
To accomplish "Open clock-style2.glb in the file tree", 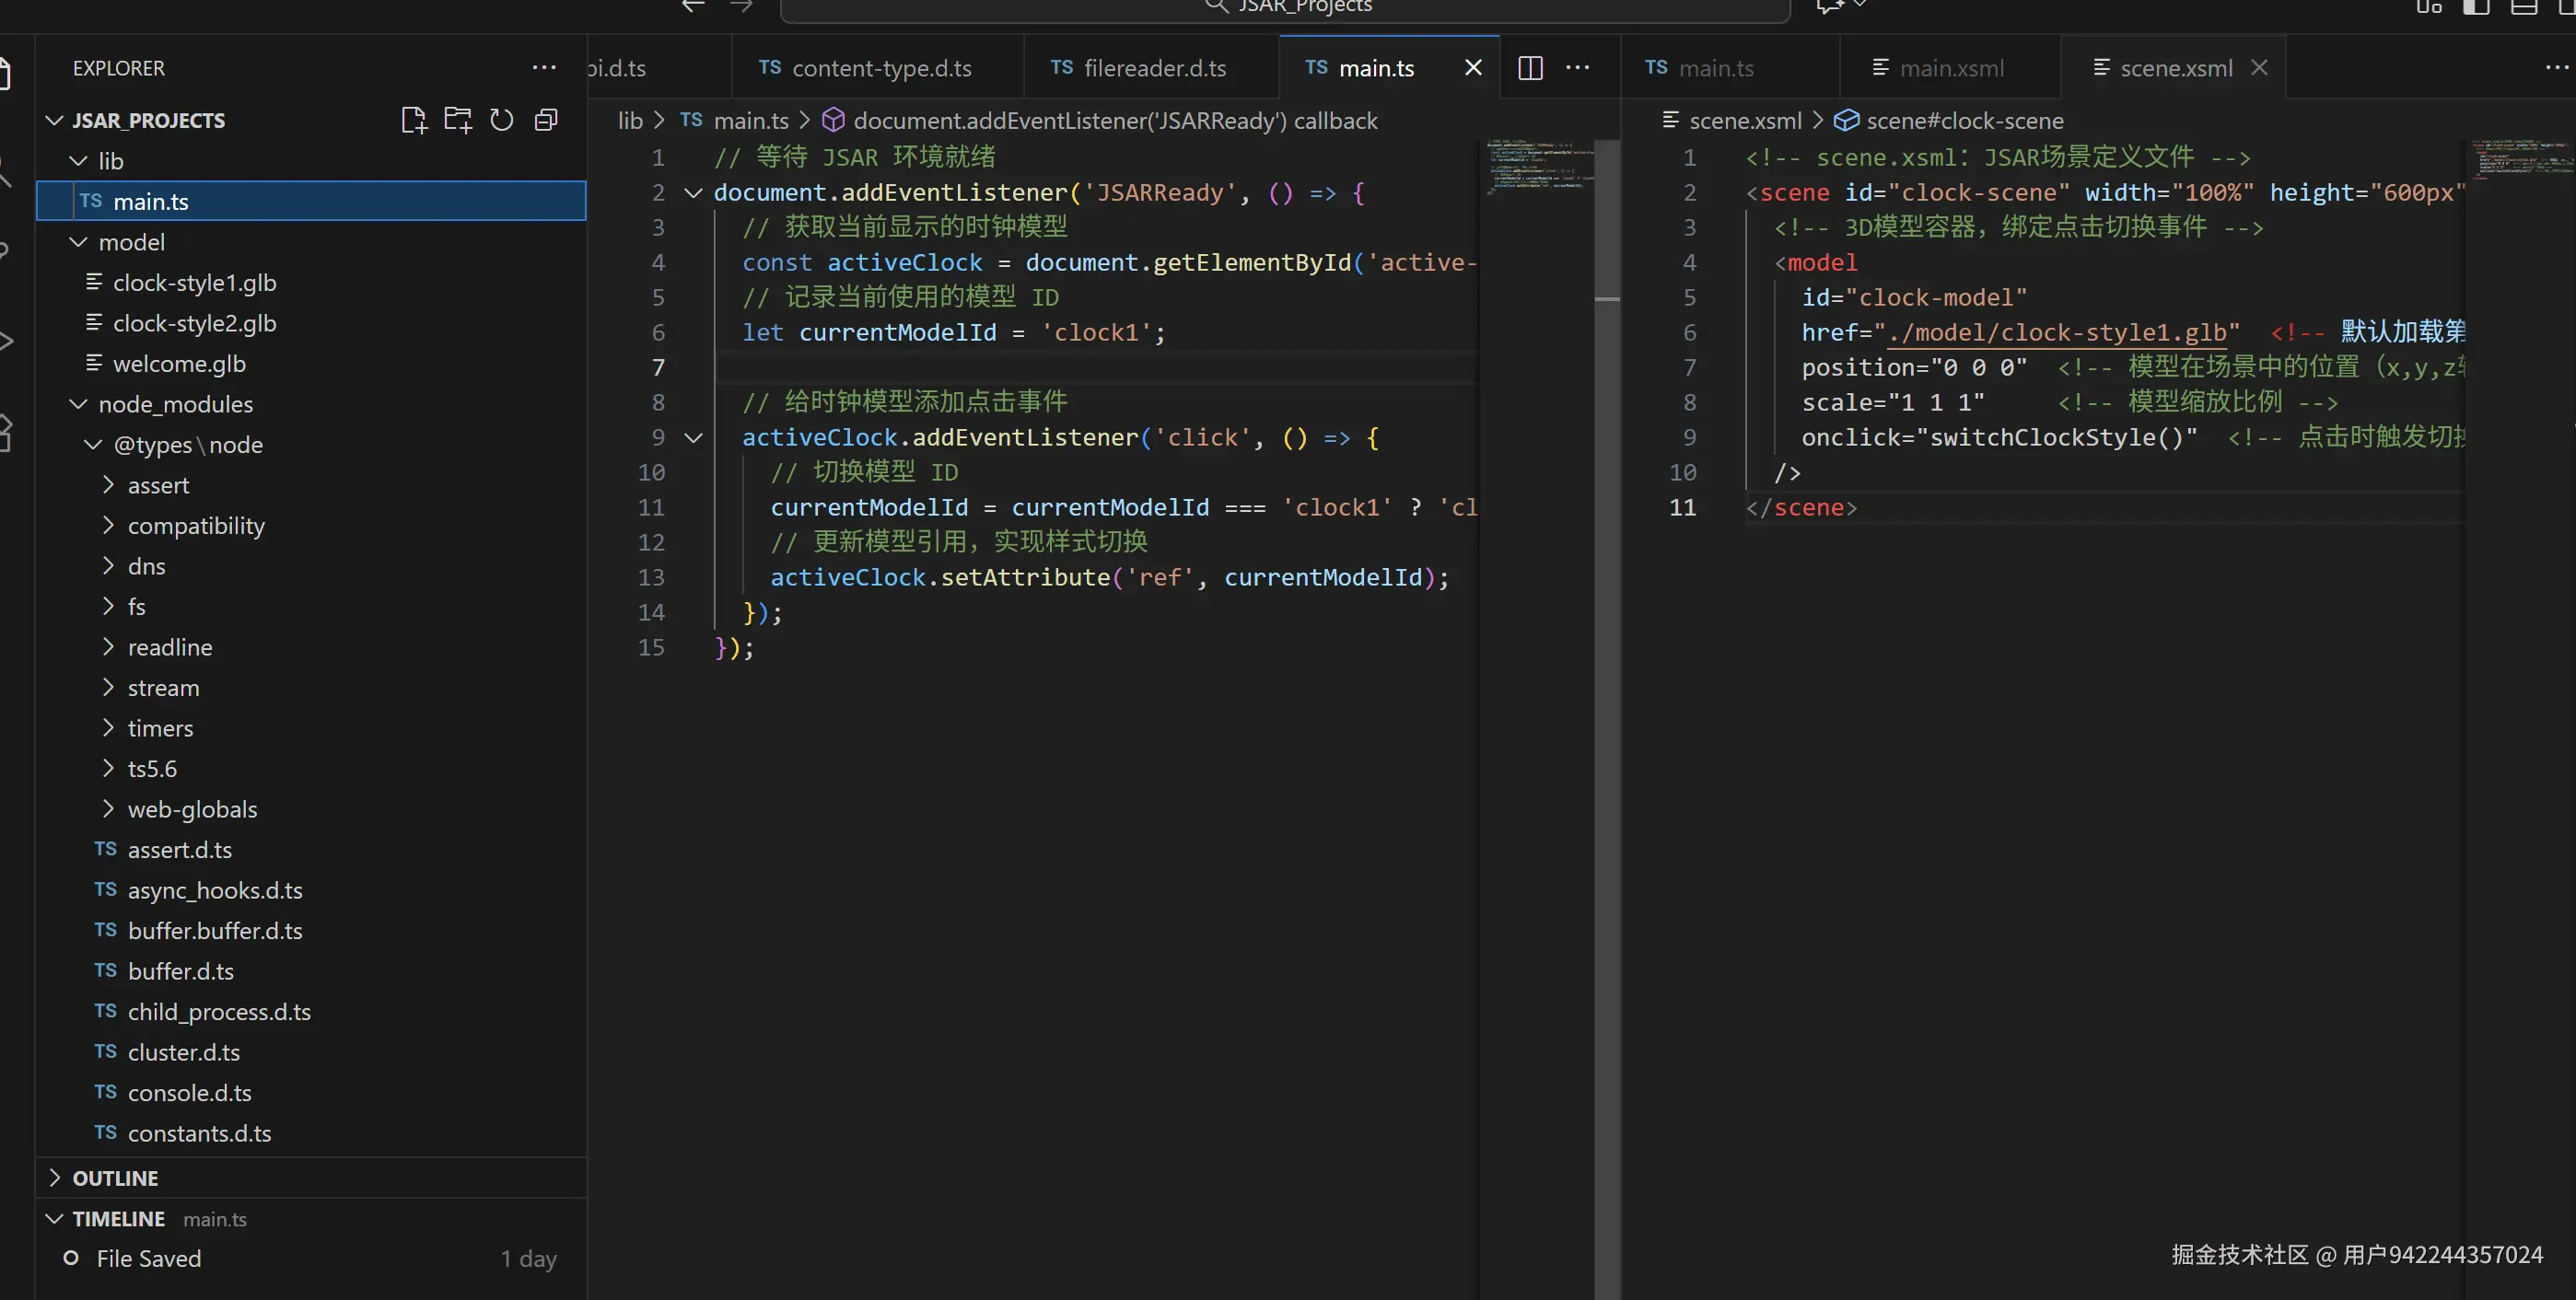I will tap(194, 323).
